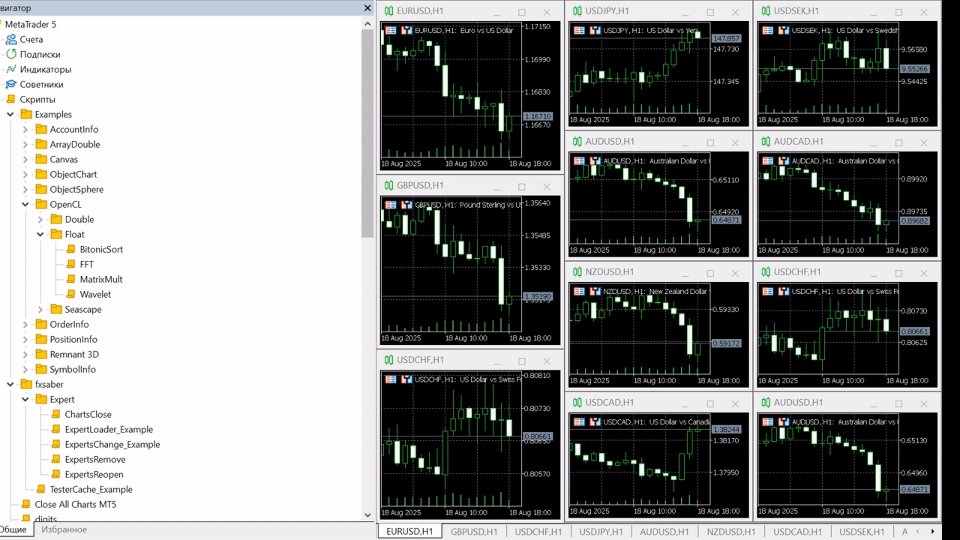Click the candlestick icon in EURUSD,H1 title bar
Viewport: 960px width, 540px height.
tap(389, 11)
